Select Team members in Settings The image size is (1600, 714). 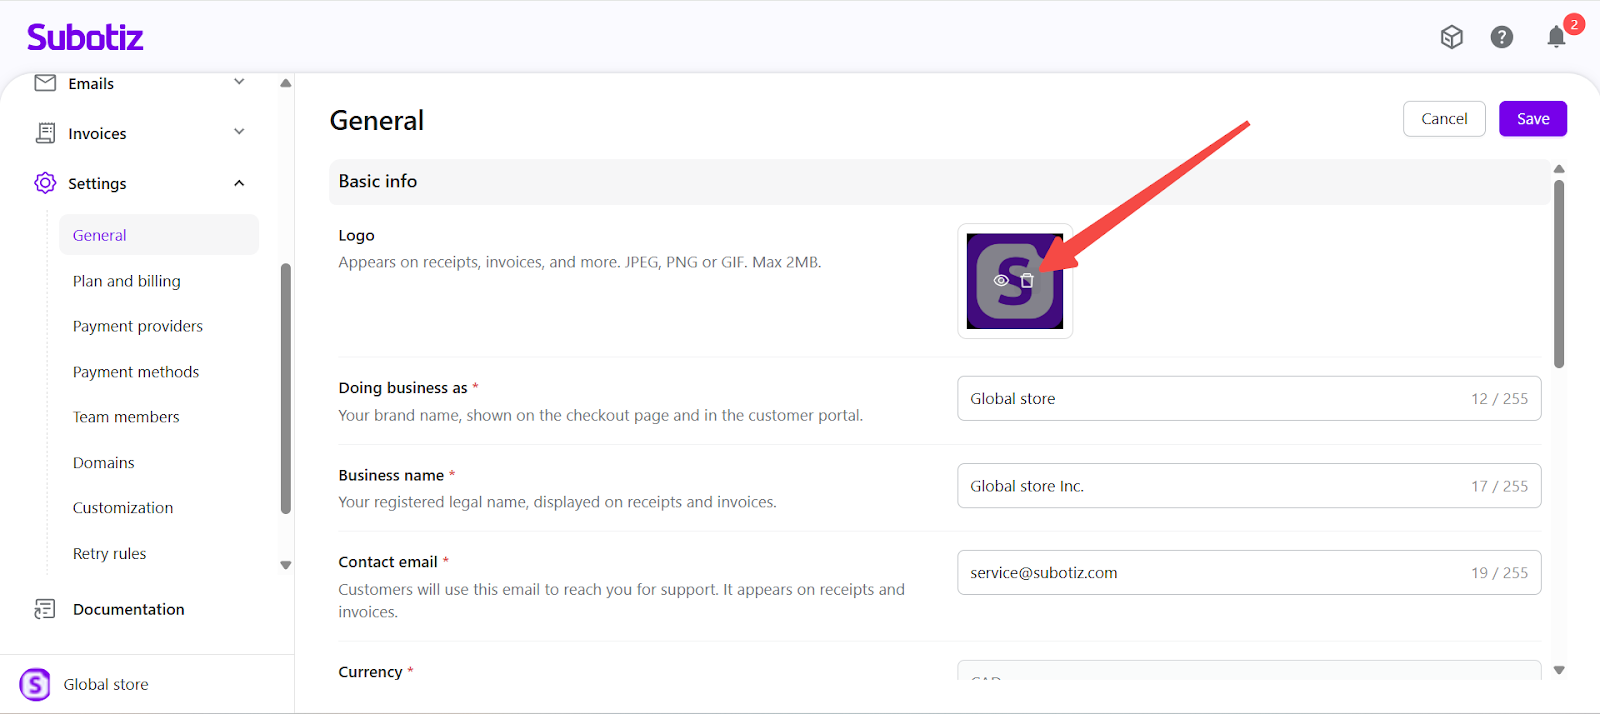coord(126,417)
